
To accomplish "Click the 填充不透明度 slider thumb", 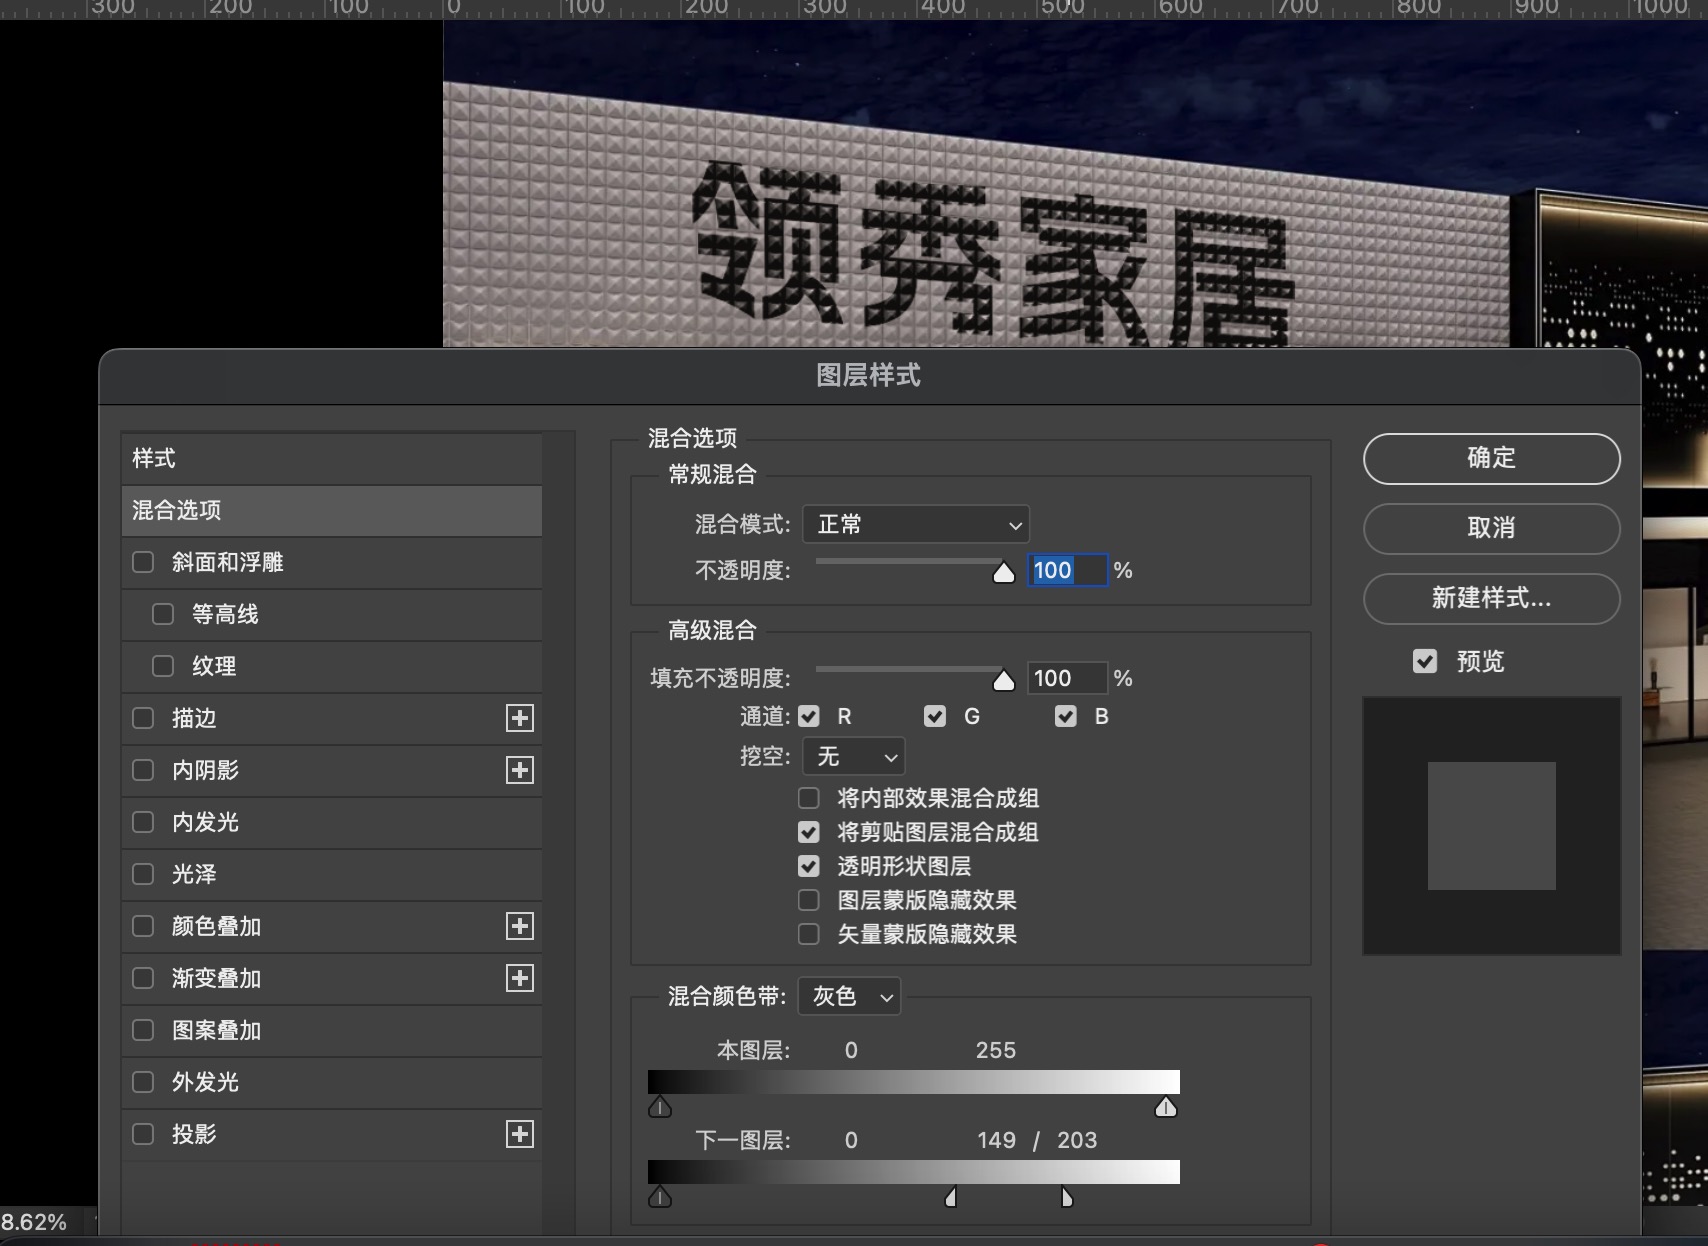I will click(1003, 681).
